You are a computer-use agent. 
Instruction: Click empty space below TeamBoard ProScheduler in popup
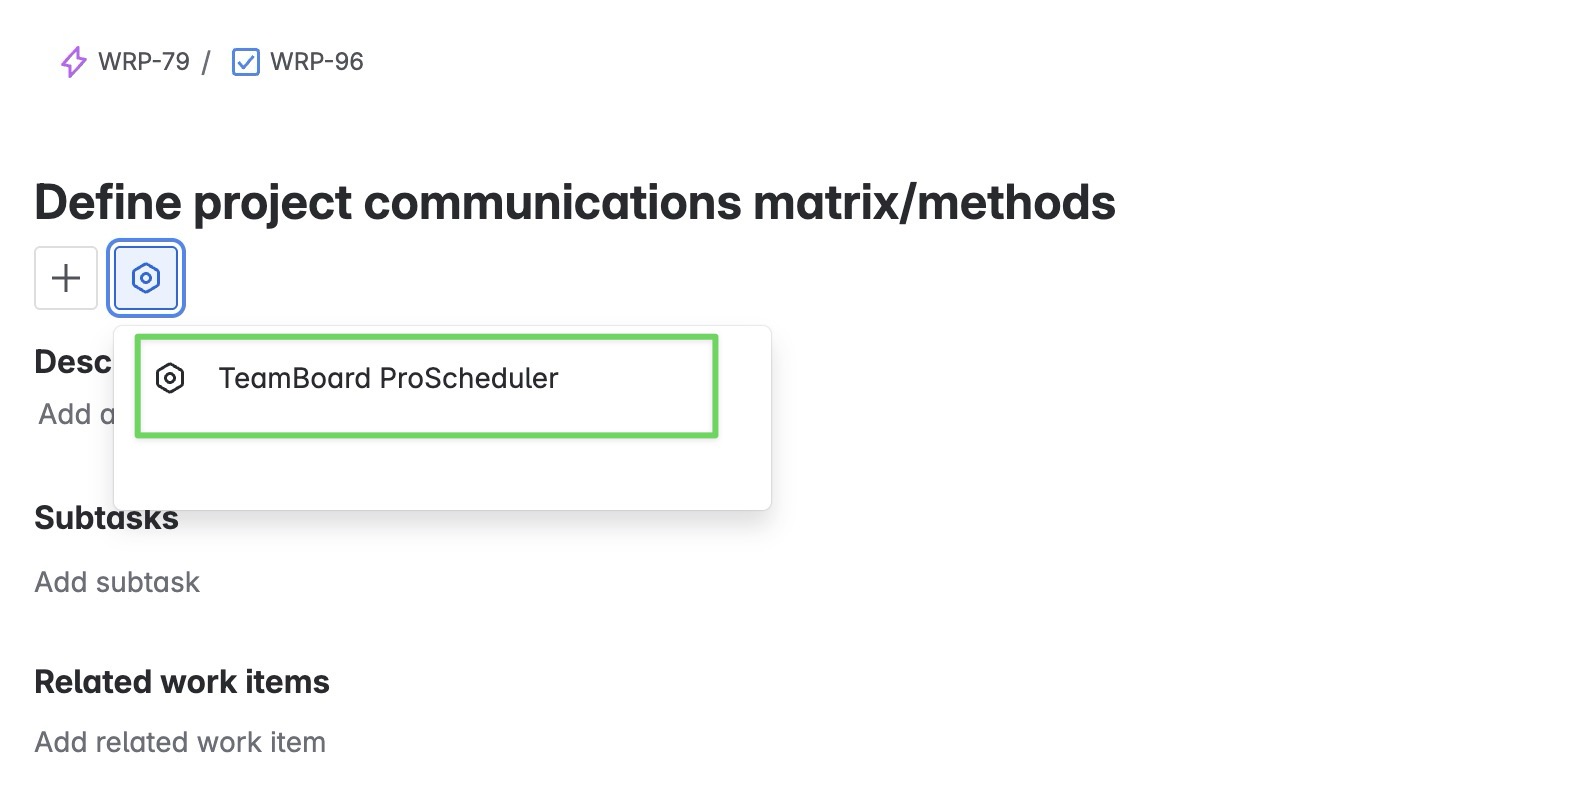coord(442,472)
